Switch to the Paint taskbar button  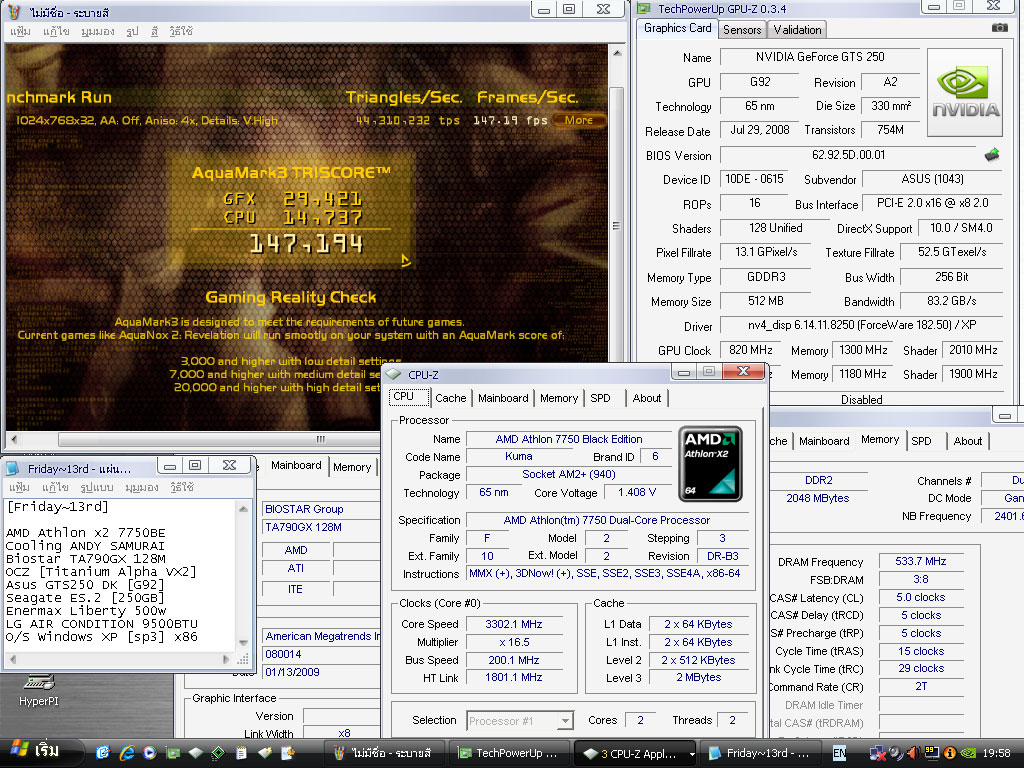point(385,753)
